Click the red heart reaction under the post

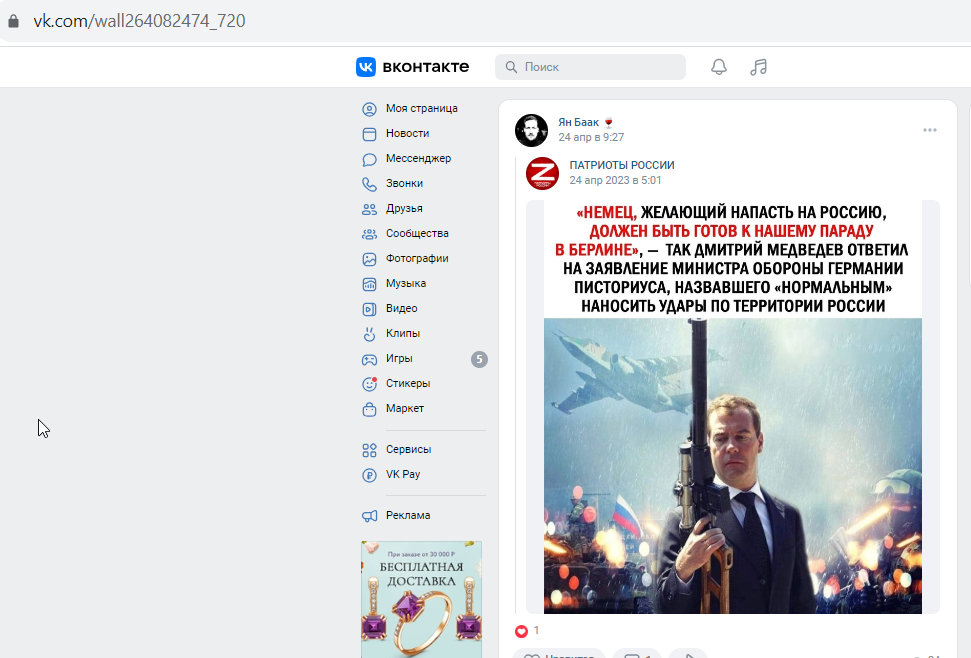(x=521, y=631)
